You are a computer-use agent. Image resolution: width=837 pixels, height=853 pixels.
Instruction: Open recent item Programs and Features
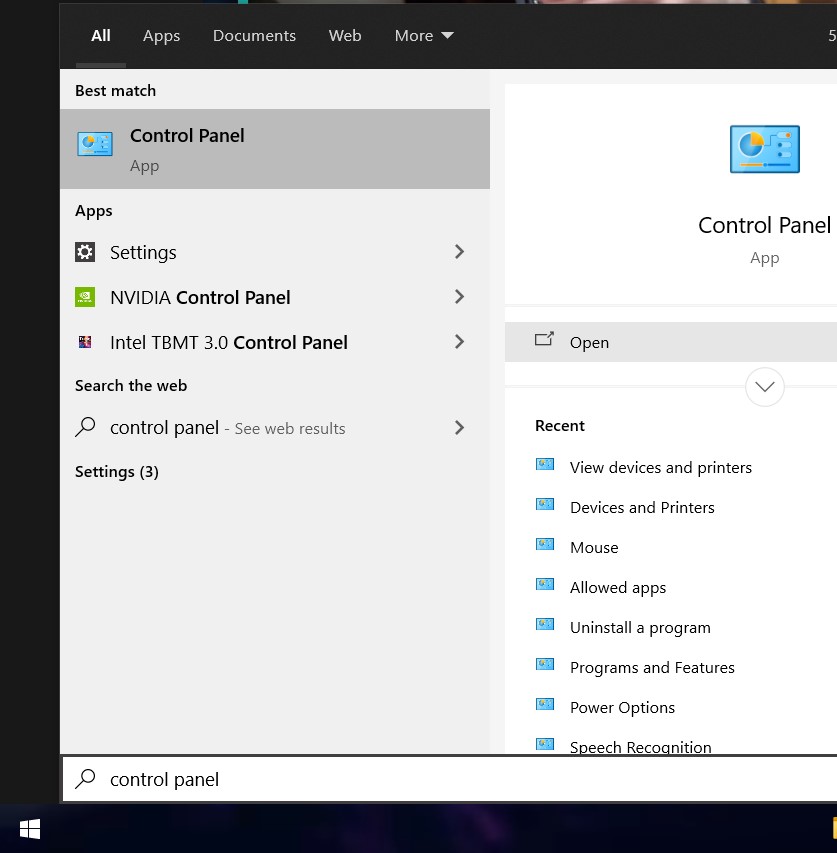point(652,668)
